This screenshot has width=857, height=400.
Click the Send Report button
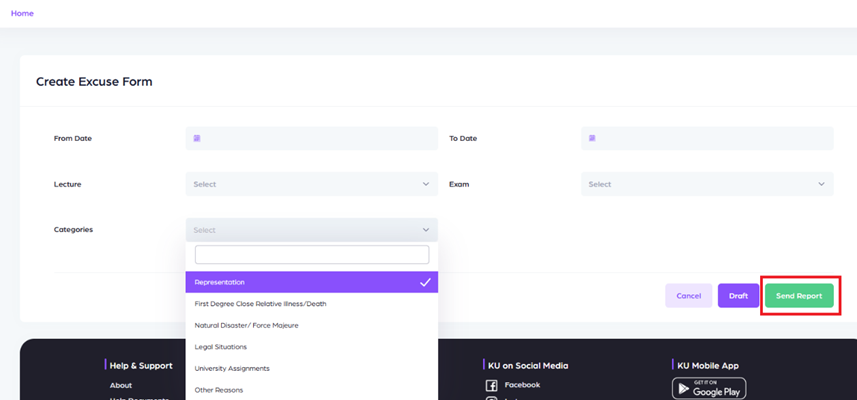[x=798, y=296]
